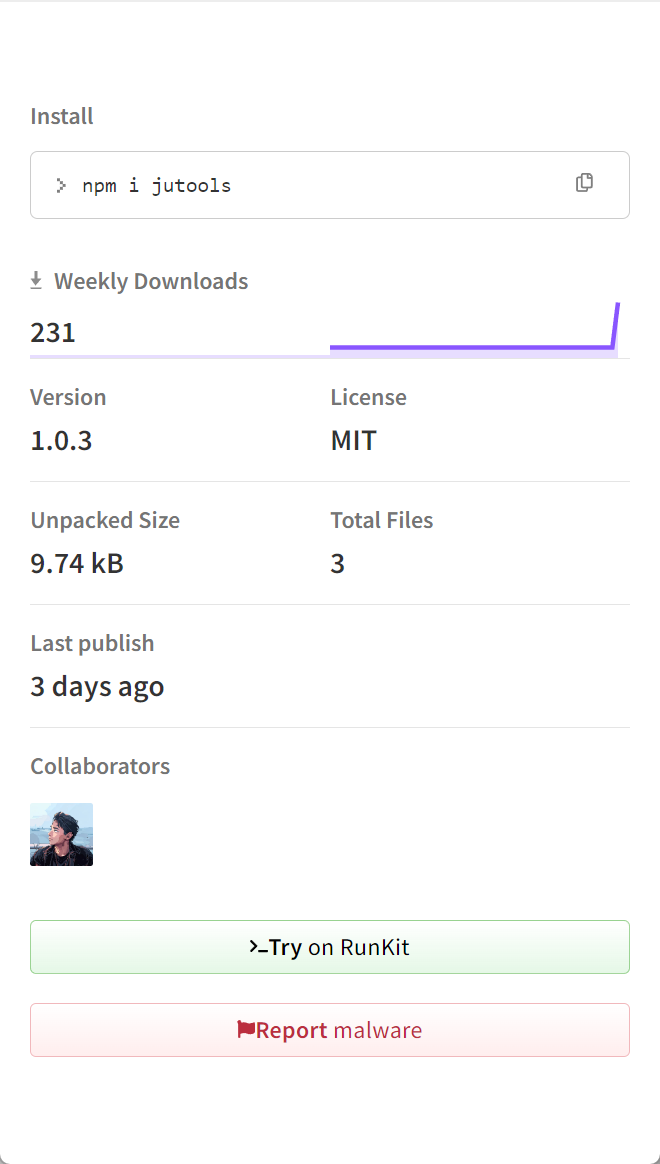Click the Install heading
Screen dimensions: 660x1164
click(x=62, y=116)
